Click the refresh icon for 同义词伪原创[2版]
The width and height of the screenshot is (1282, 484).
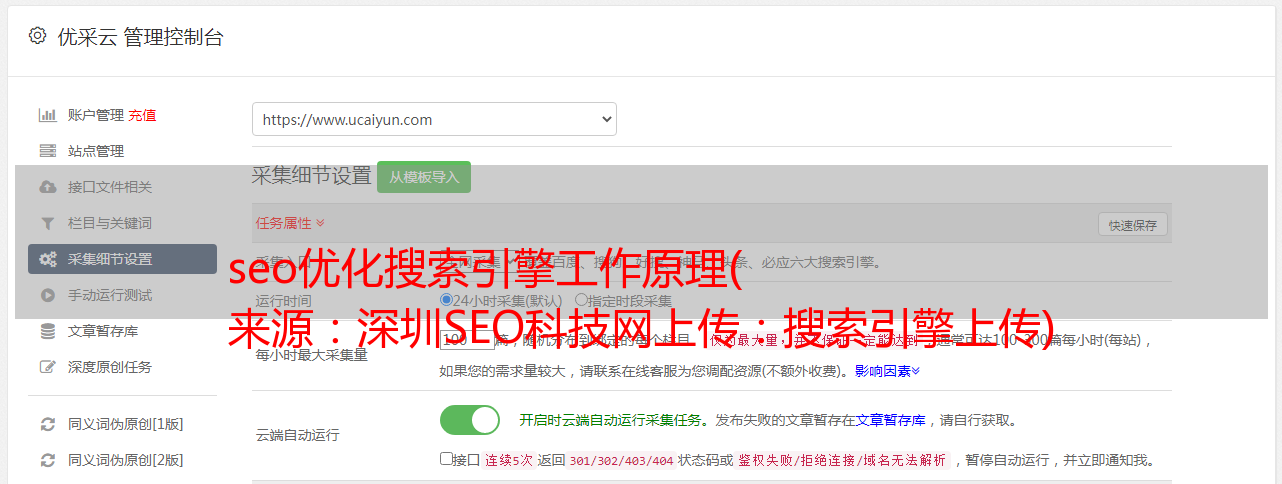point(47,460)
